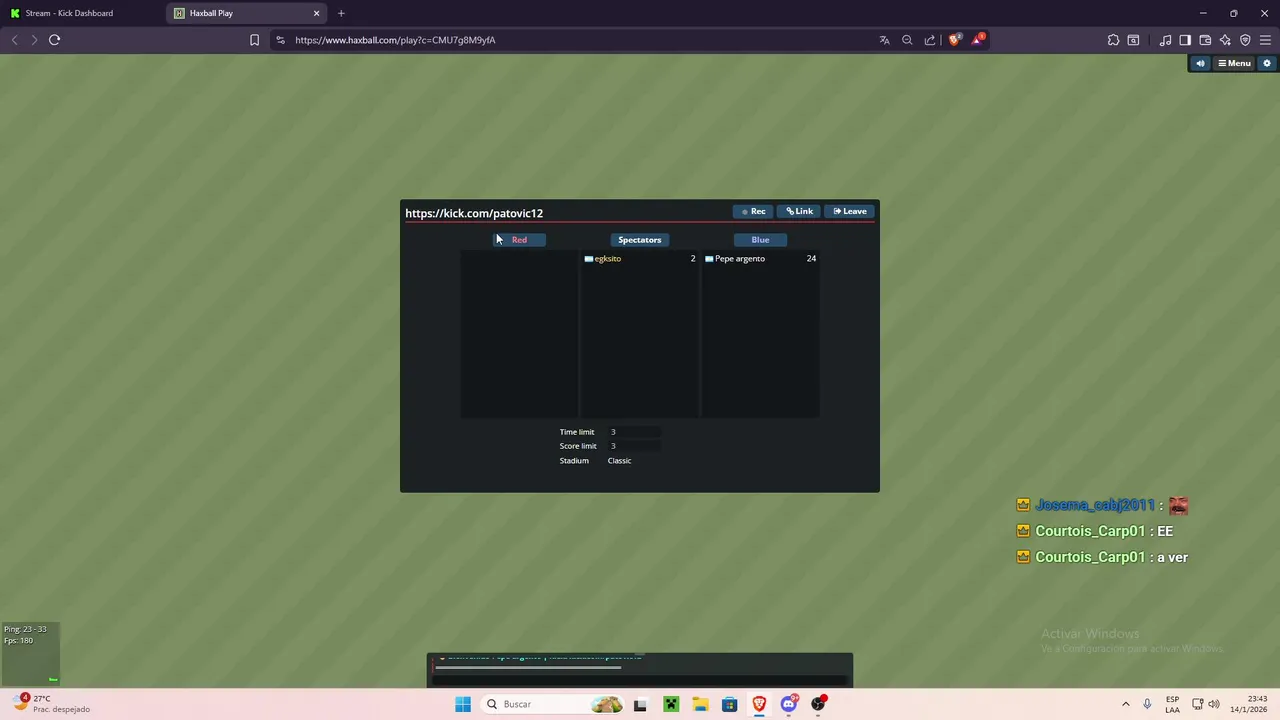Open File Explorer from taskbar
This screenshot has width=1280, height=720.
point(700,704)
